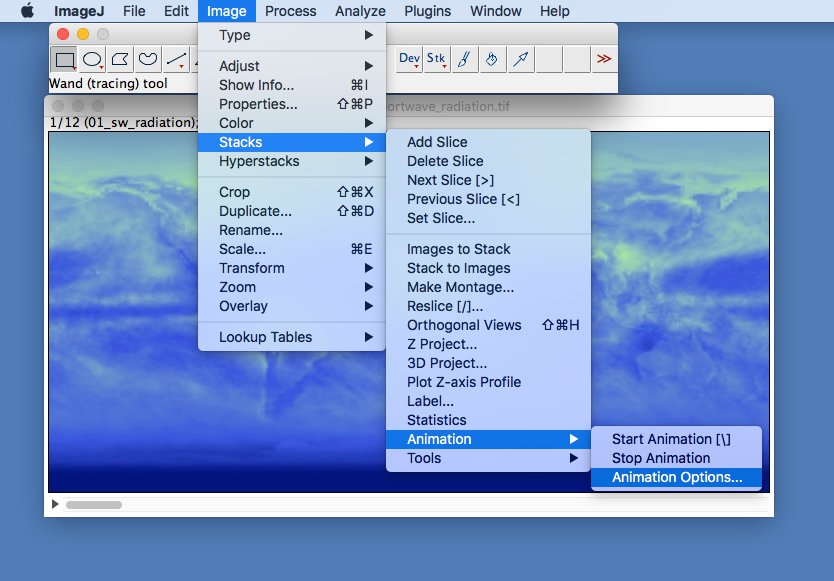Screen dimensions: 834x581
Task: Select the Freehand selection tool
Action: pos(148,59)
